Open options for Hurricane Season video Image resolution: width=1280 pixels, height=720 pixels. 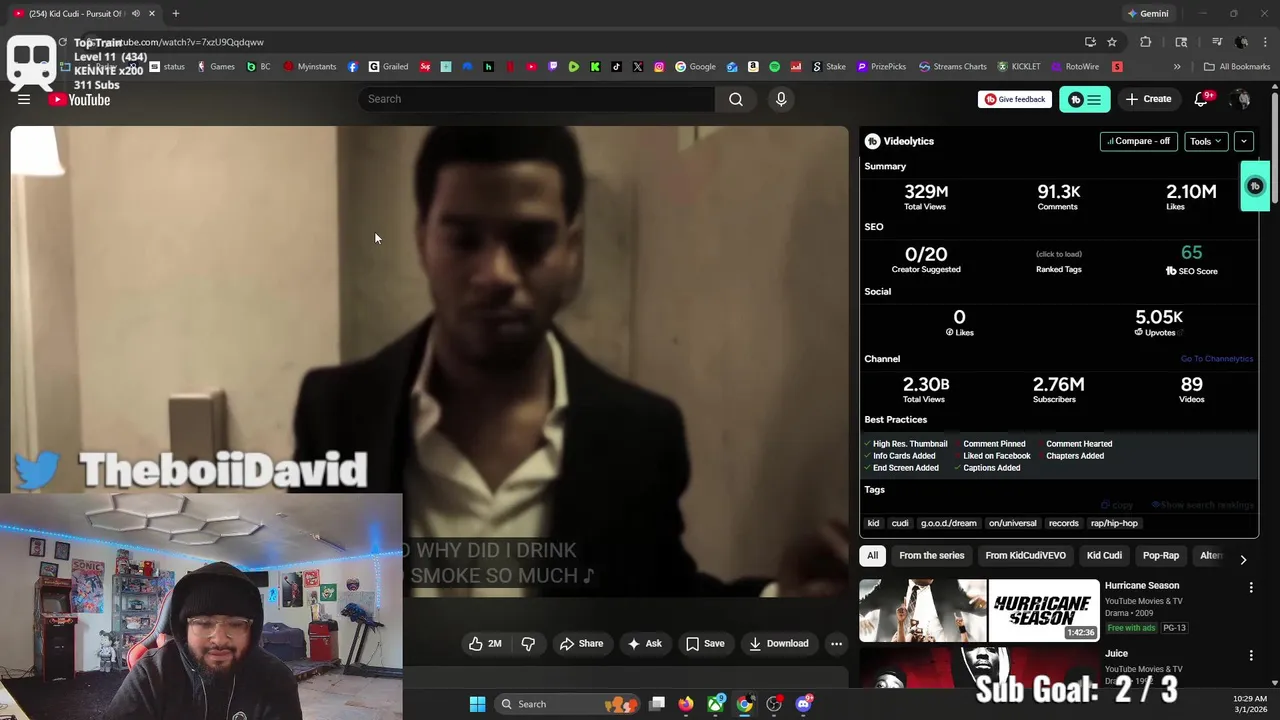tap(1250, 588)
